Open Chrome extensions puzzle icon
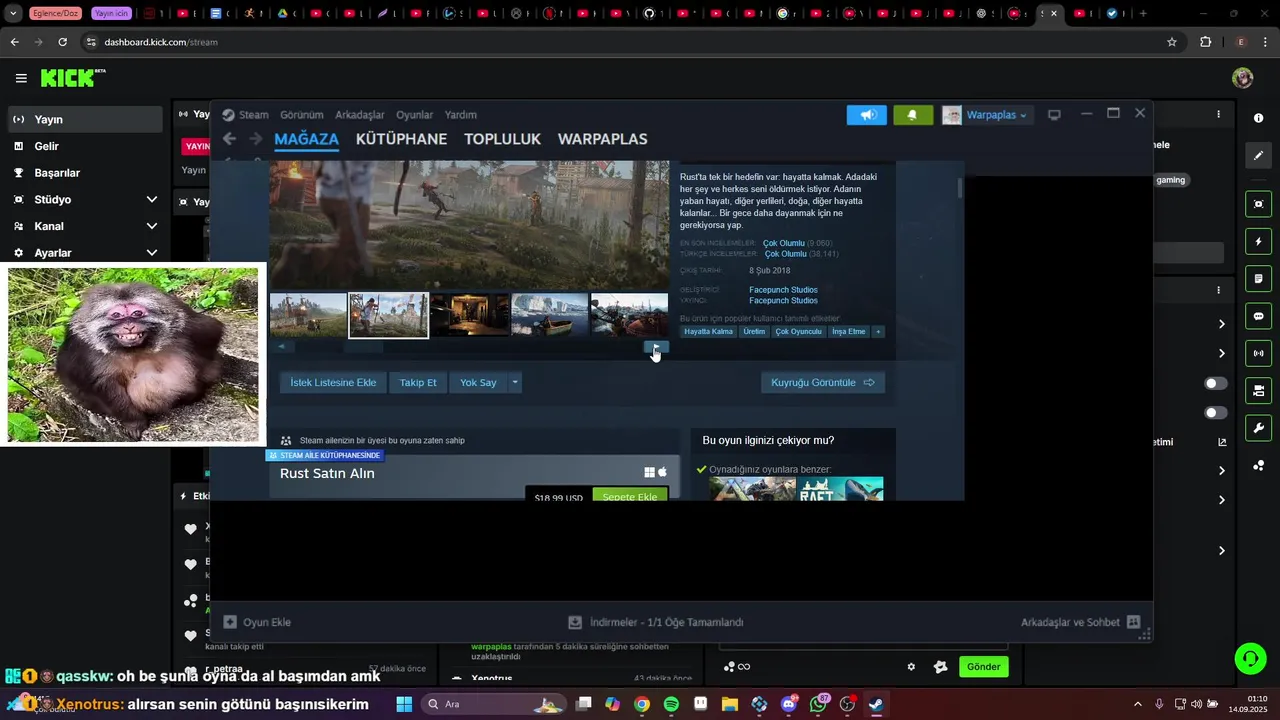The height and width of the screenshot is (720, 1280). tap(1205, 42)
